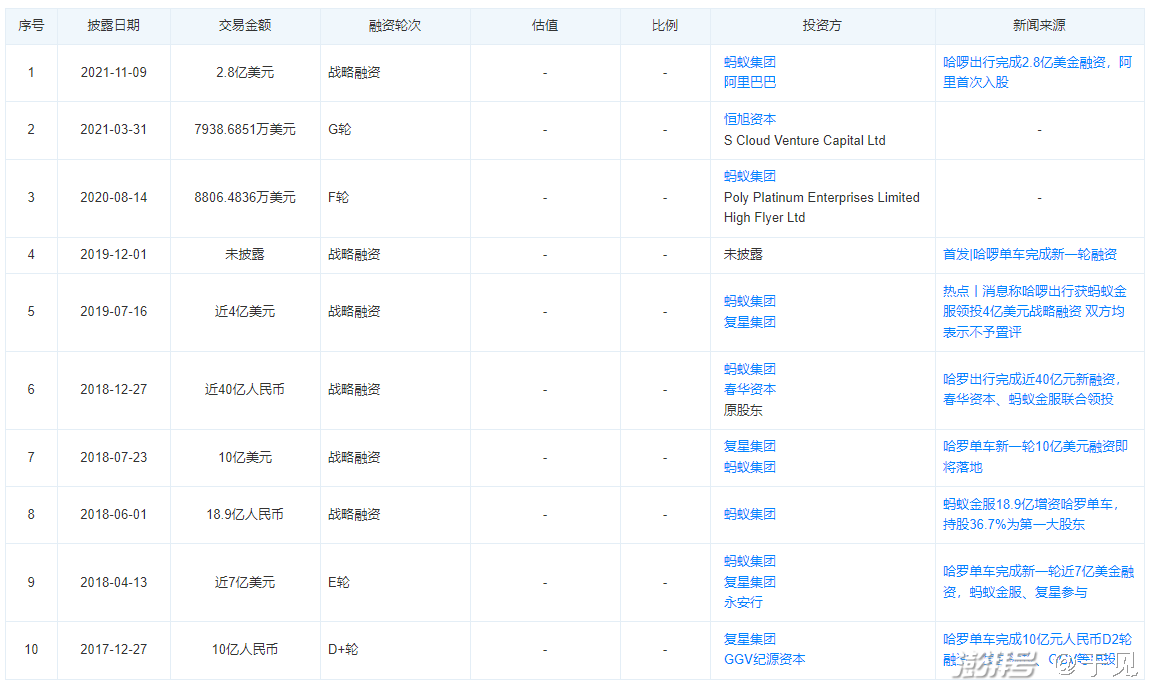Select the Poly Platinum Enterprises Limited investor text
This screenshot has height=686, width=1155.
click(x=821, y=197)
